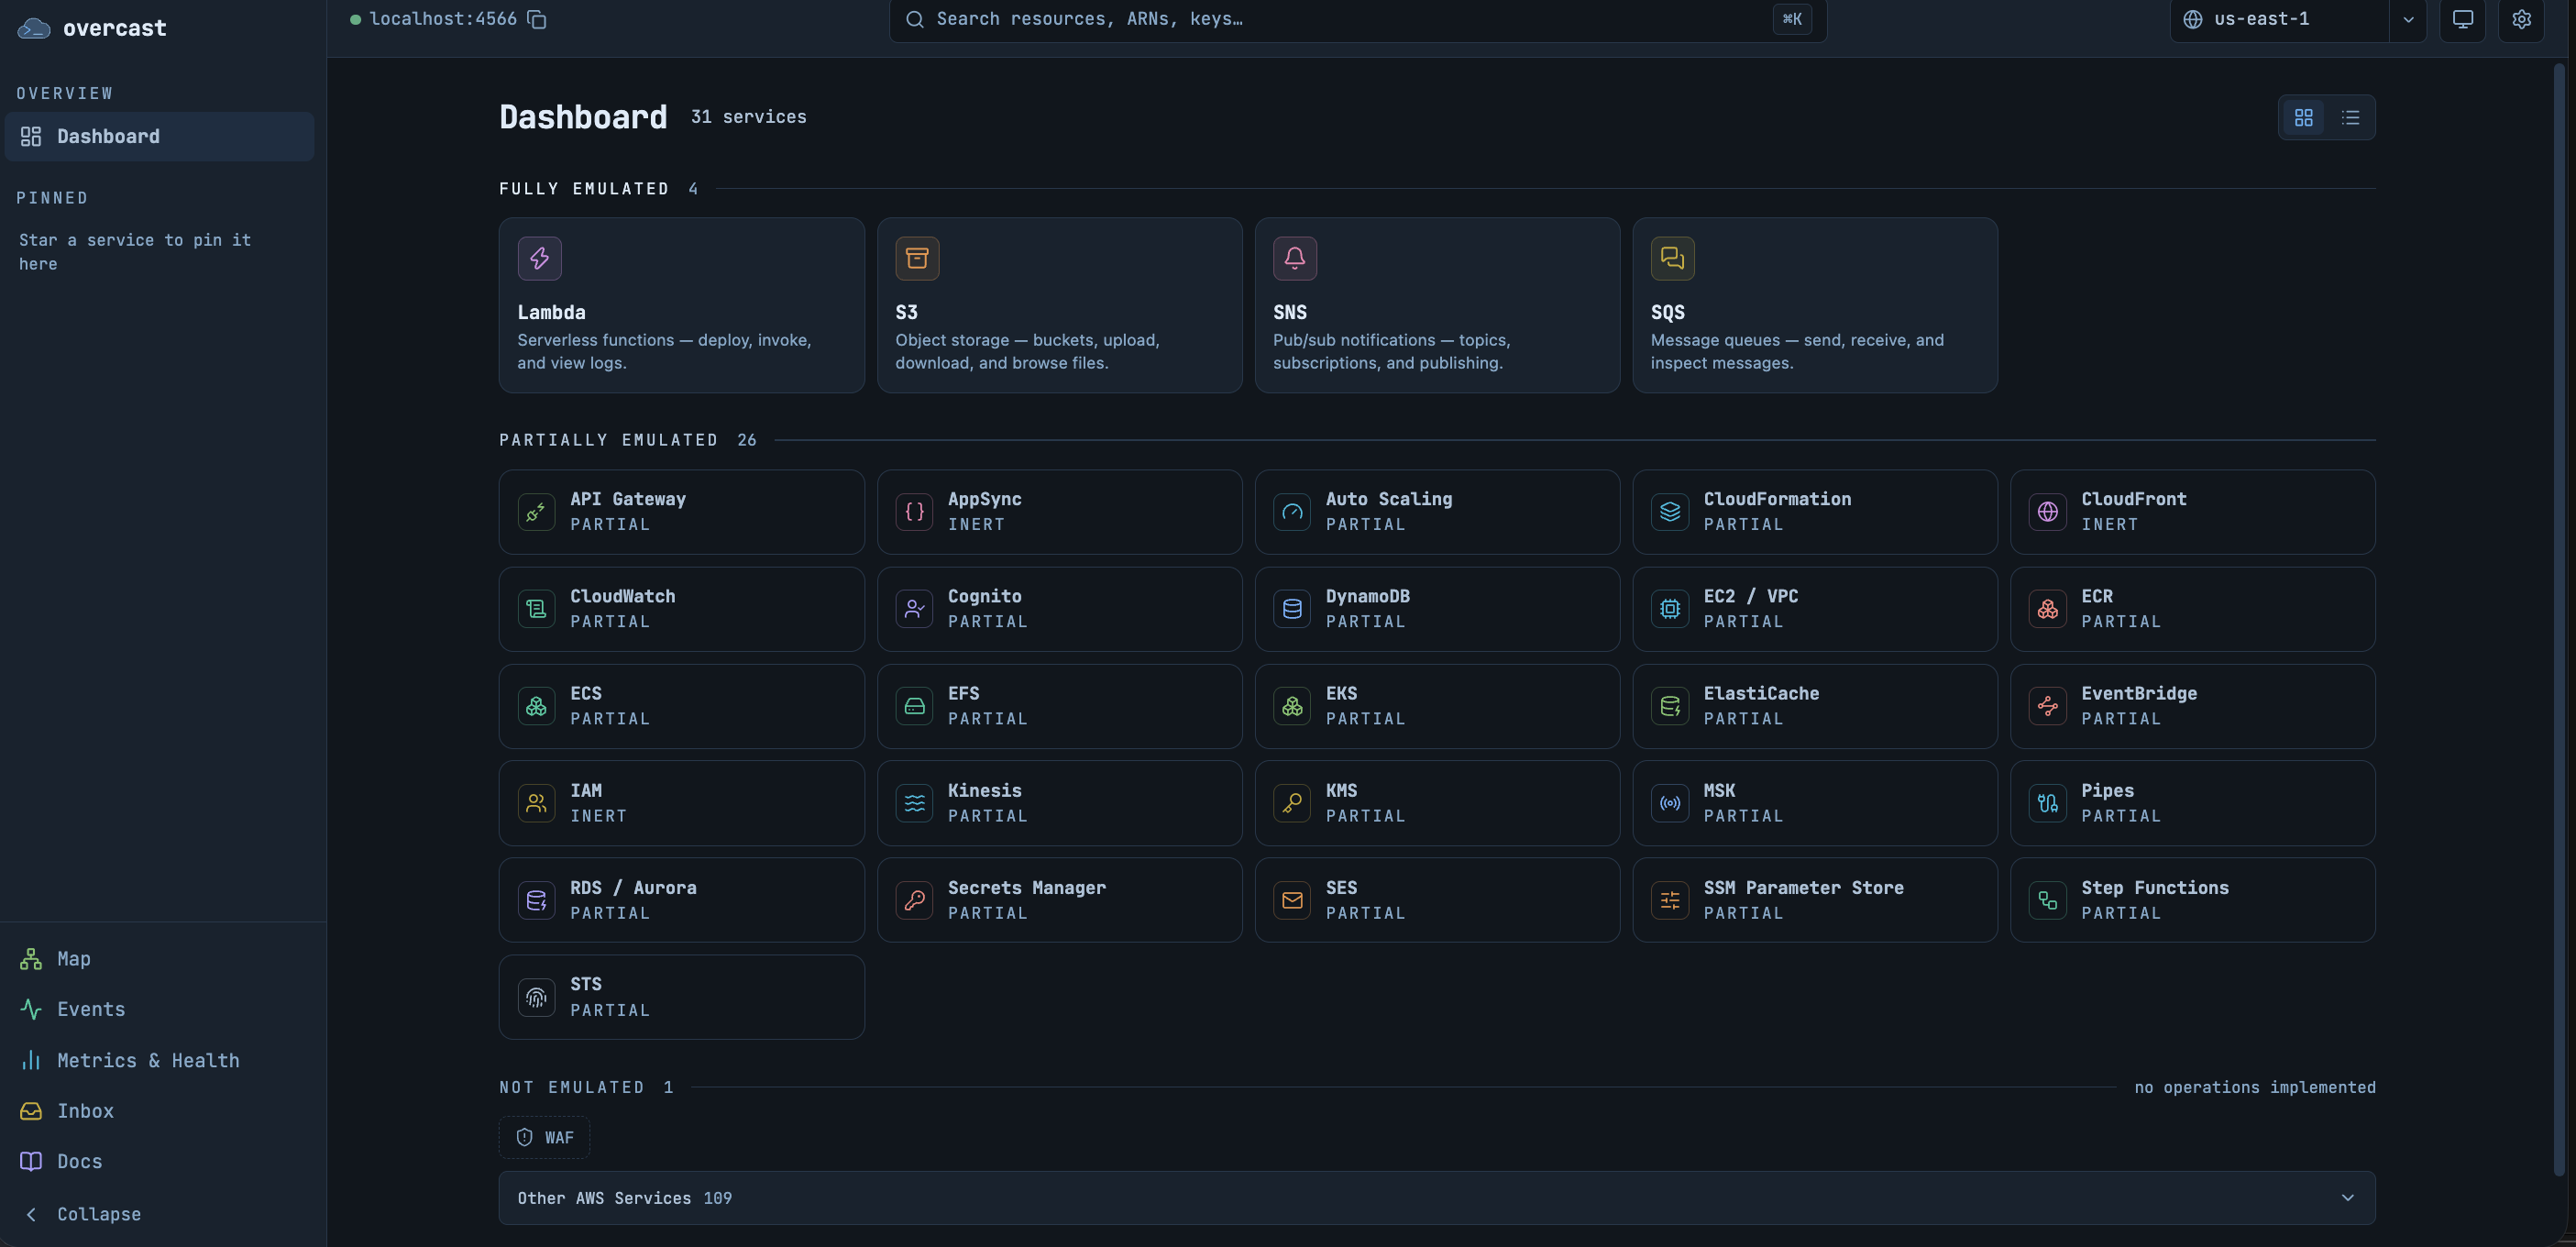This screenshot has height=1247, width=2576.
Task: Click the AppSync braces icon
Action: pos(914,512)
